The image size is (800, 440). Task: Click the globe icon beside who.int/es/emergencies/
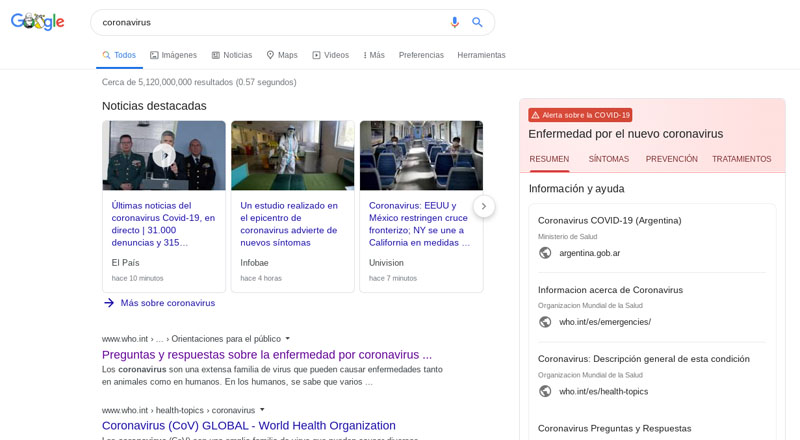(x=545, y=322)
